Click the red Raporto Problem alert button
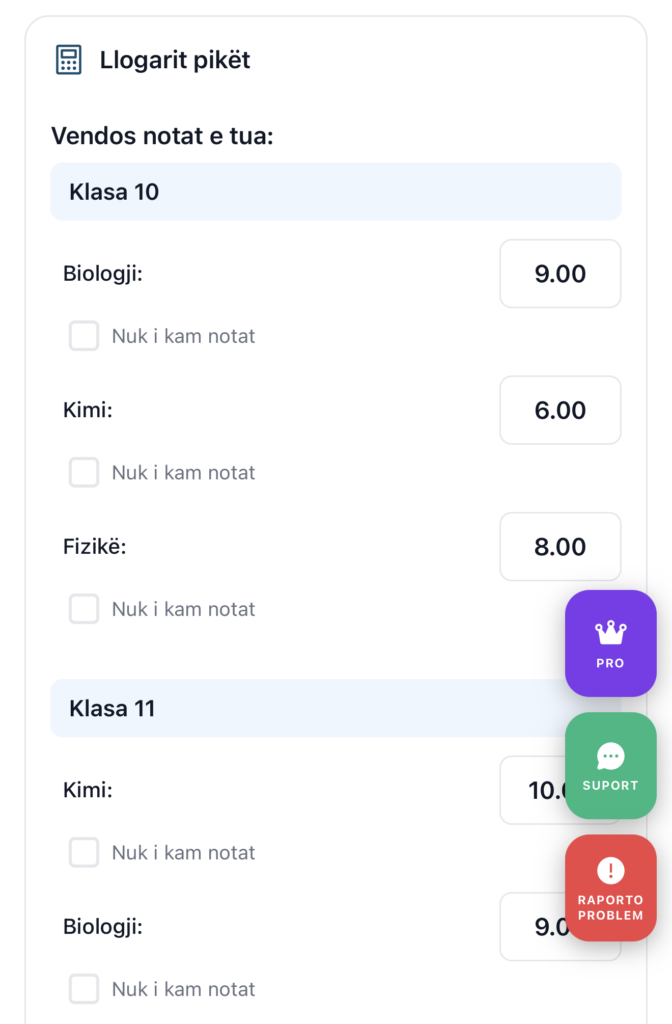Screen dimensions: 672x1024 tap(610, 888)
